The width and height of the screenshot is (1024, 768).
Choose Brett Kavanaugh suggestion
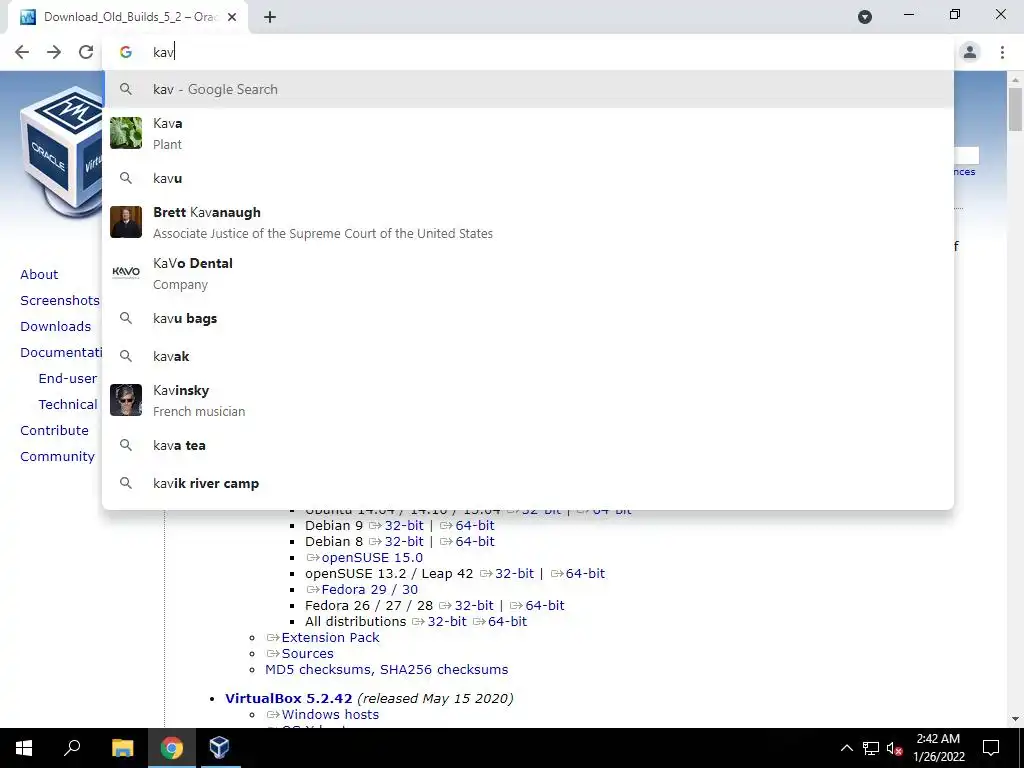point(528,223)
